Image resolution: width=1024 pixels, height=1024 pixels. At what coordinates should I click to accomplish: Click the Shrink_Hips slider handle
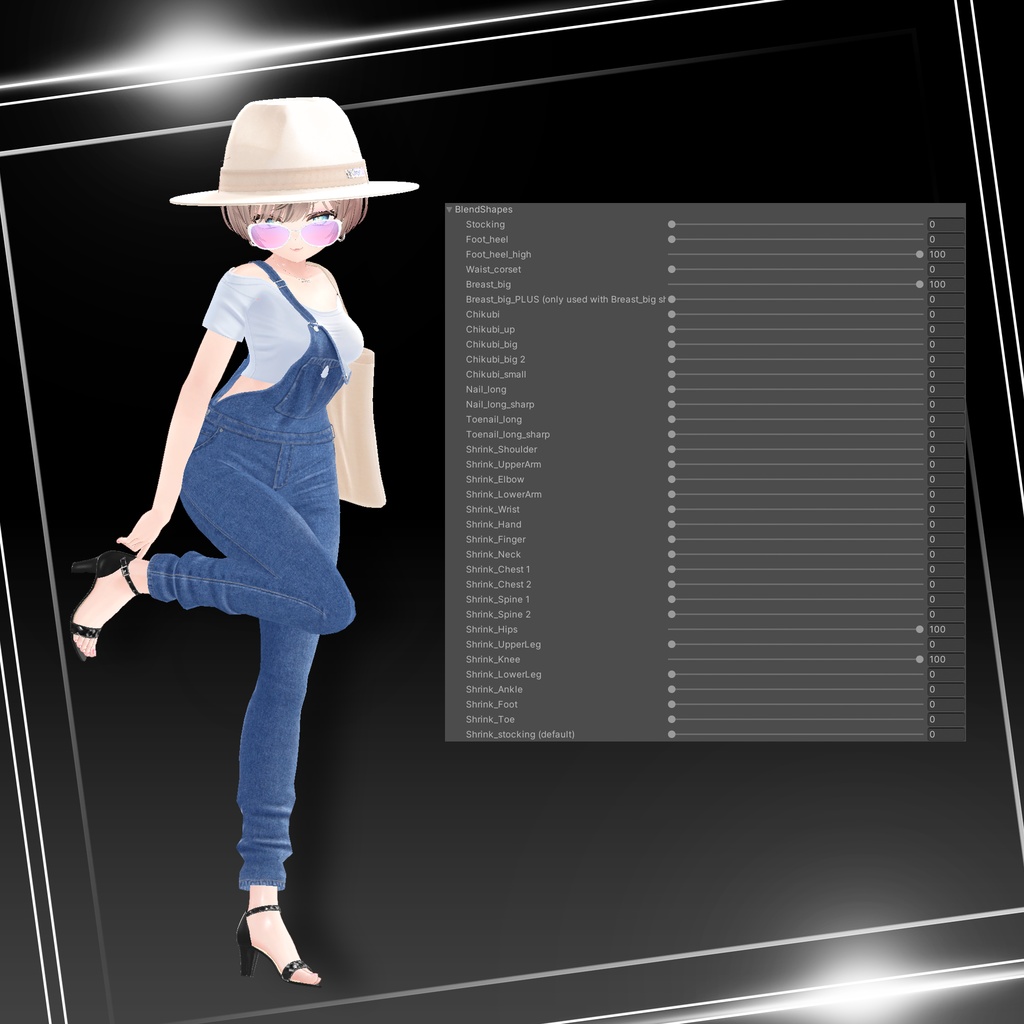click(918, 629)
